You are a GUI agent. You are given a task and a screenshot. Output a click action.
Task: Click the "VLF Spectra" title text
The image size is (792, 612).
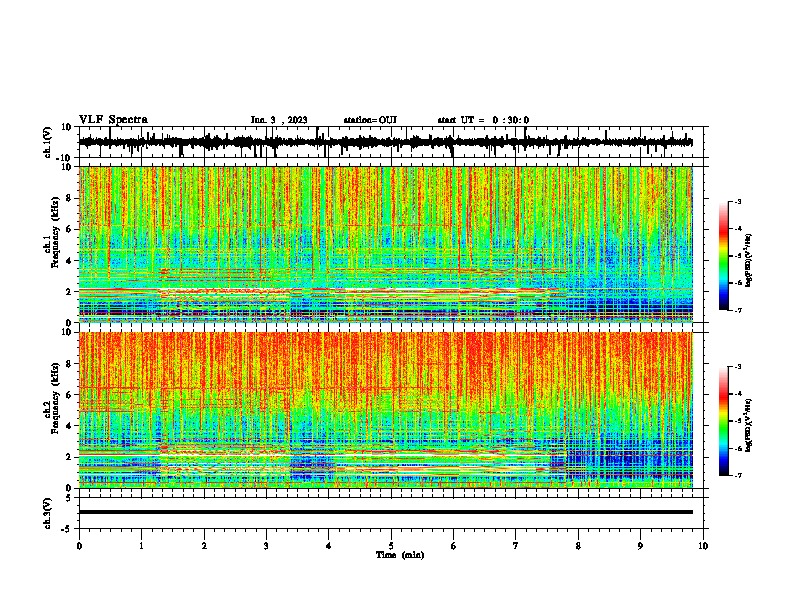113,120
